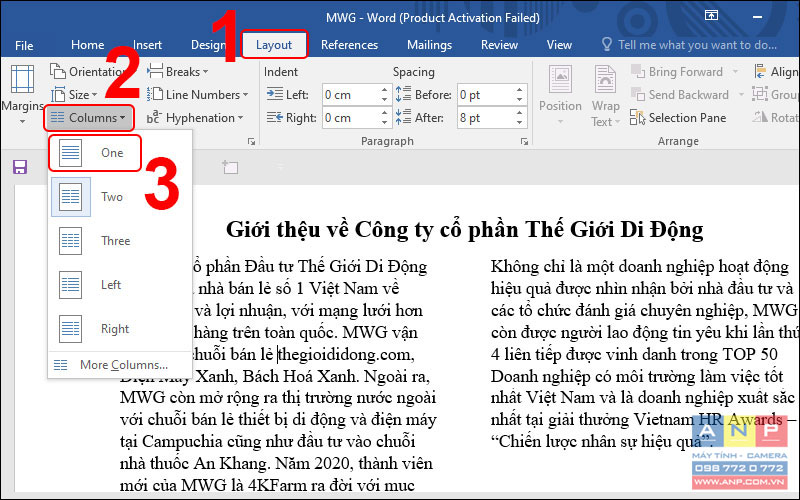Switch to the Home tab
Viewport: 800px width, 500px height.
[x=87, y=45]
